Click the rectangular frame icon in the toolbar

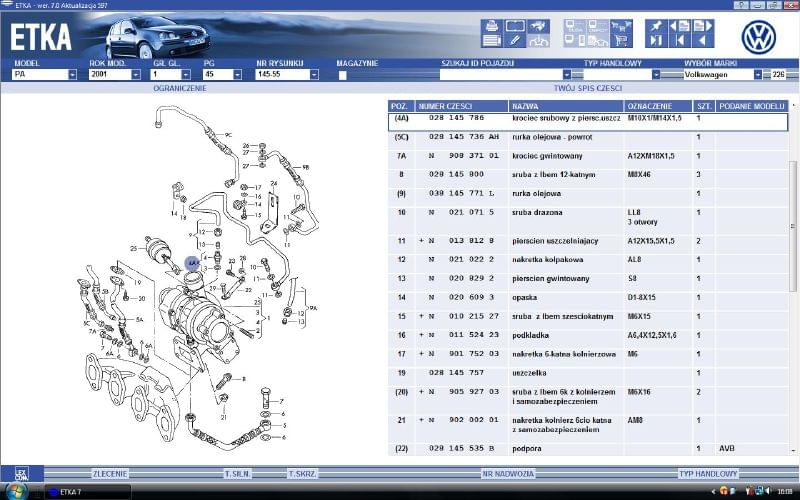(515, 26)
